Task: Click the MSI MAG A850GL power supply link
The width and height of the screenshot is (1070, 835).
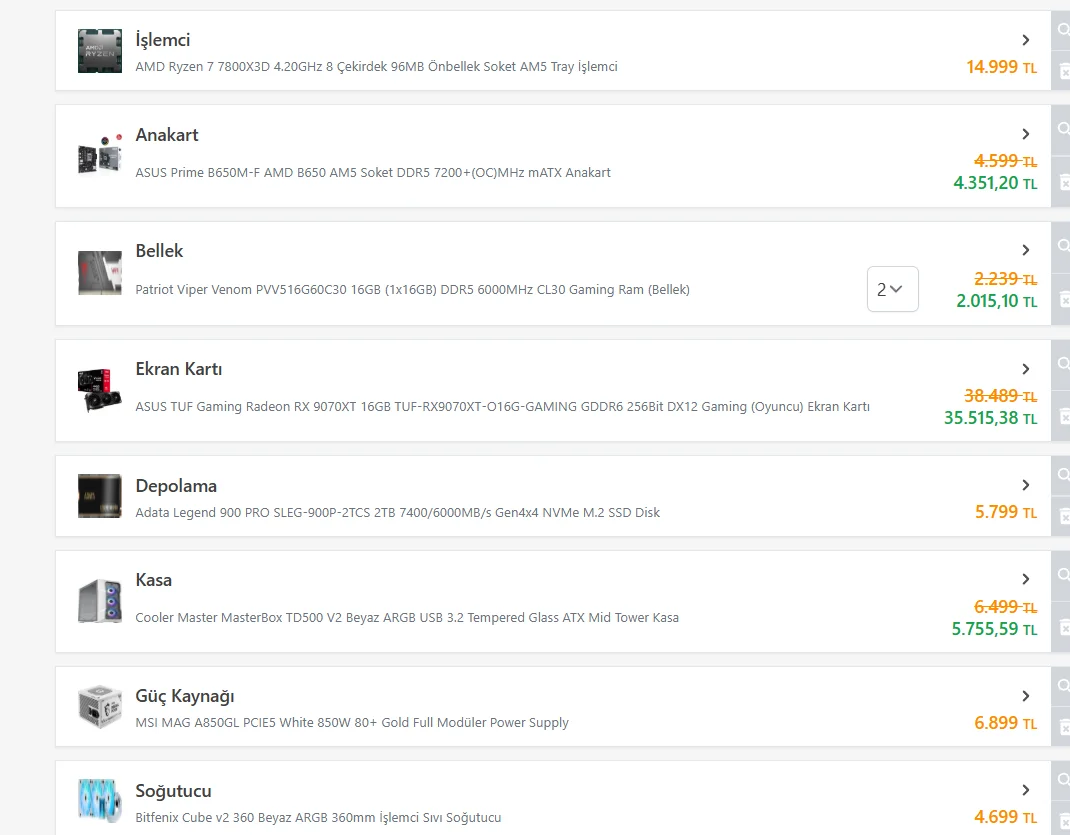Action: tap(352, 722)
